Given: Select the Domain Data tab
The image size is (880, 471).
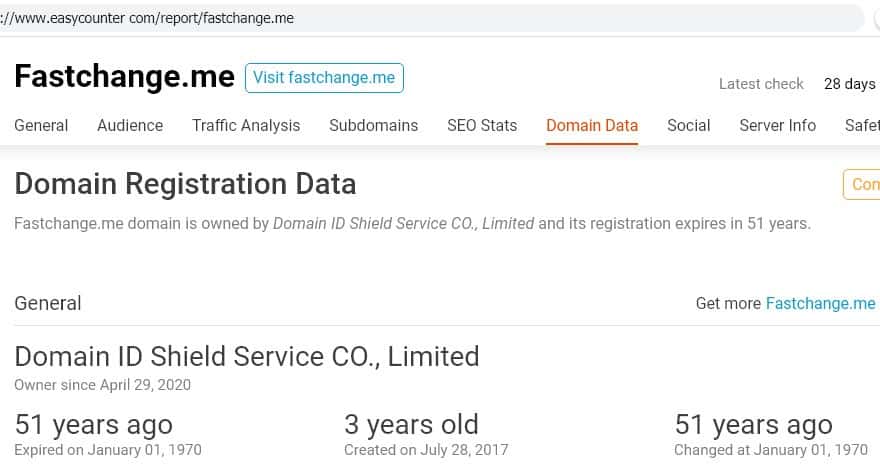Looking at the screenshot, I should coord(592,125).
